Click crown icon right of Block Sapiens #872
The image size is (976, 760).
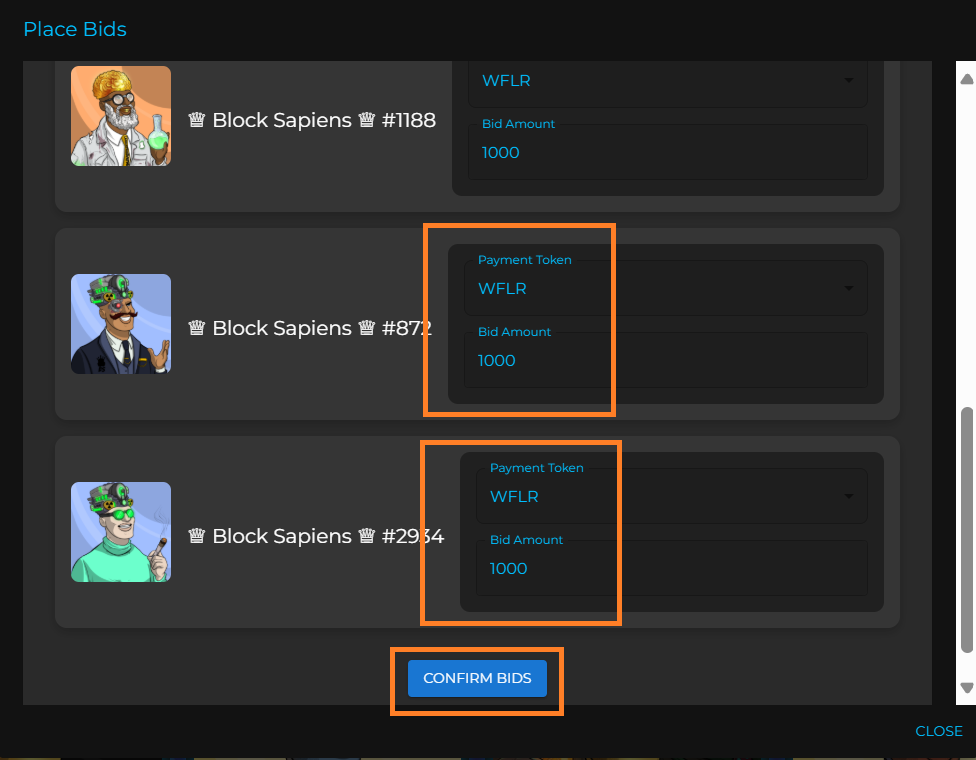[366, 329]
